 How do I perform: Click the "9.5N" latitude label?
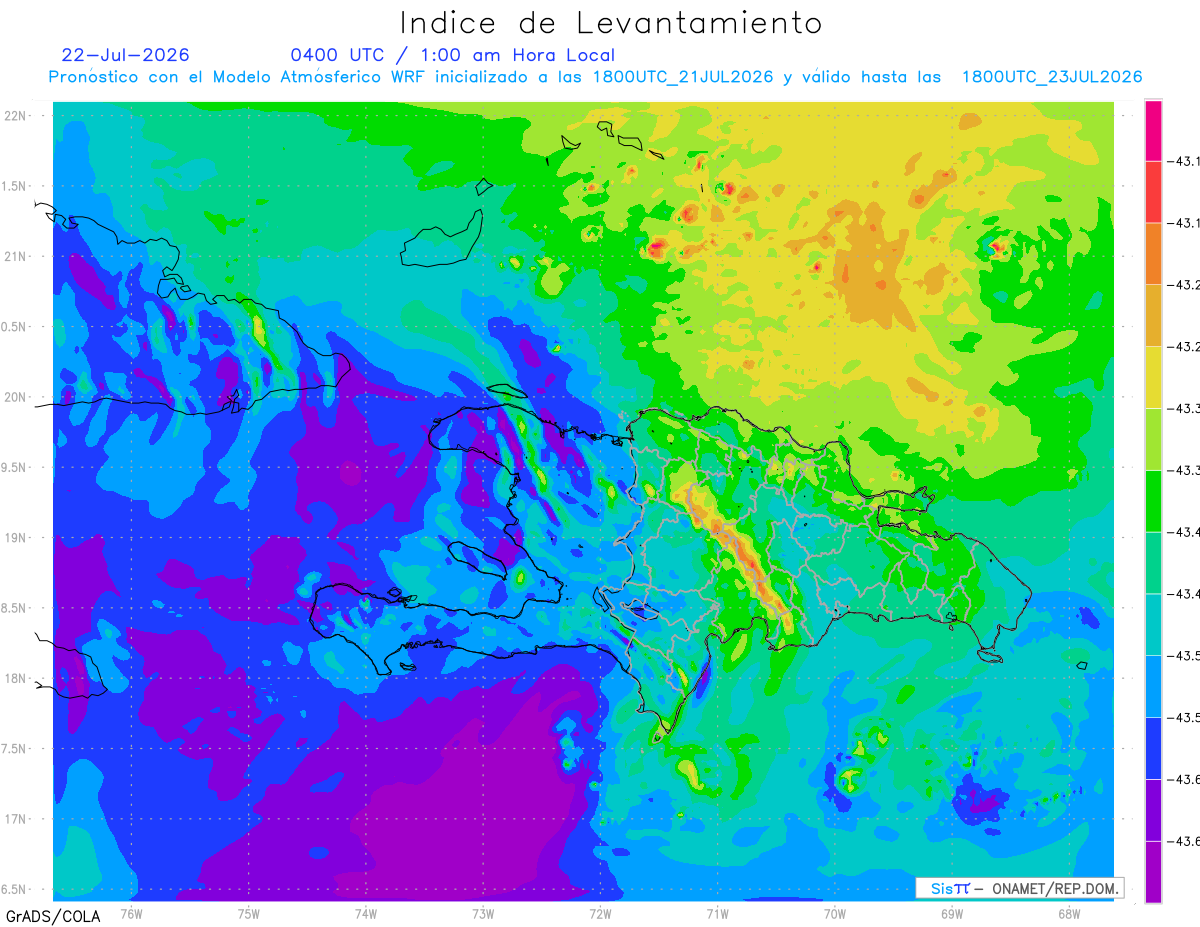click(x=15, y=468)
